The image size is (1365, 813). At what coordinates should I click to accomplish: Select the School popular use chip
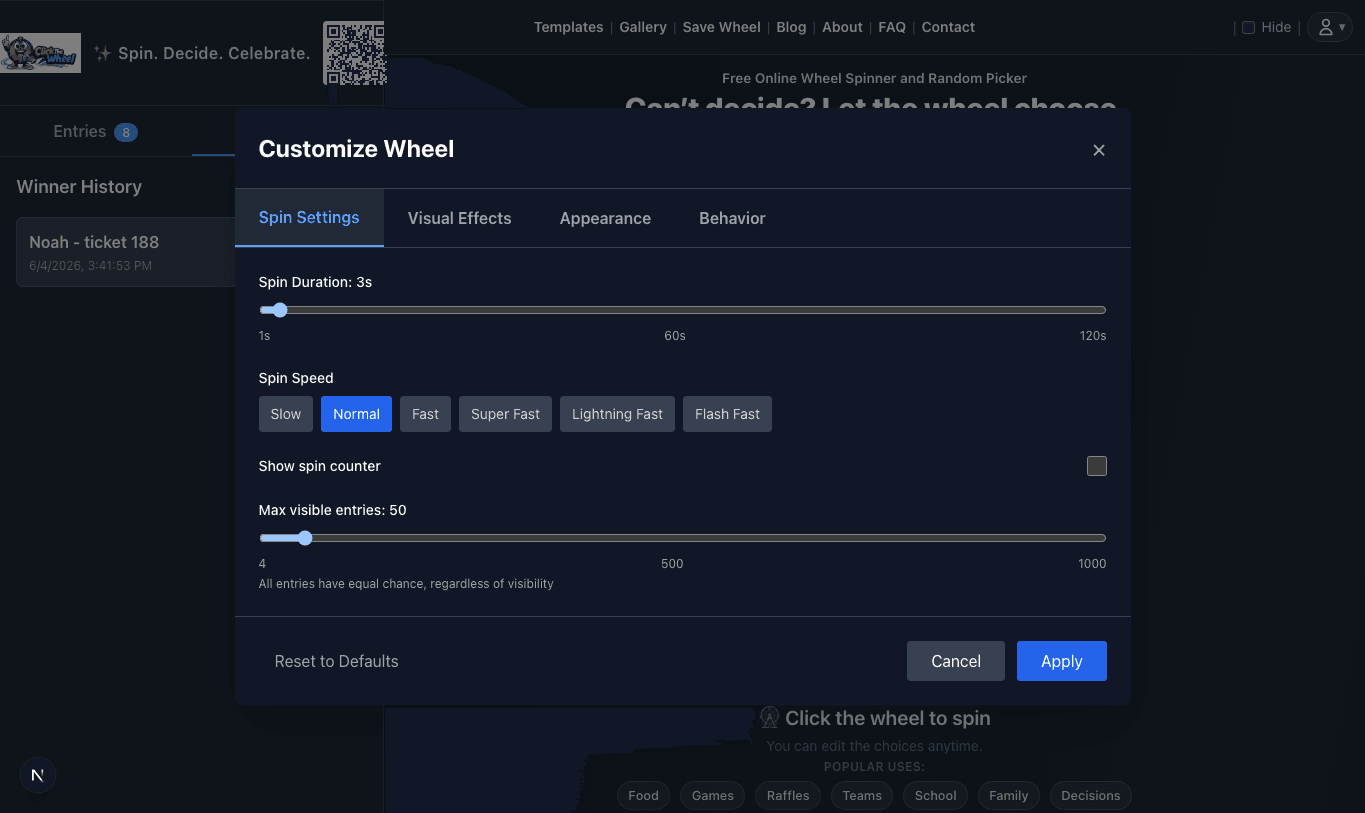(x=936, y=796)
